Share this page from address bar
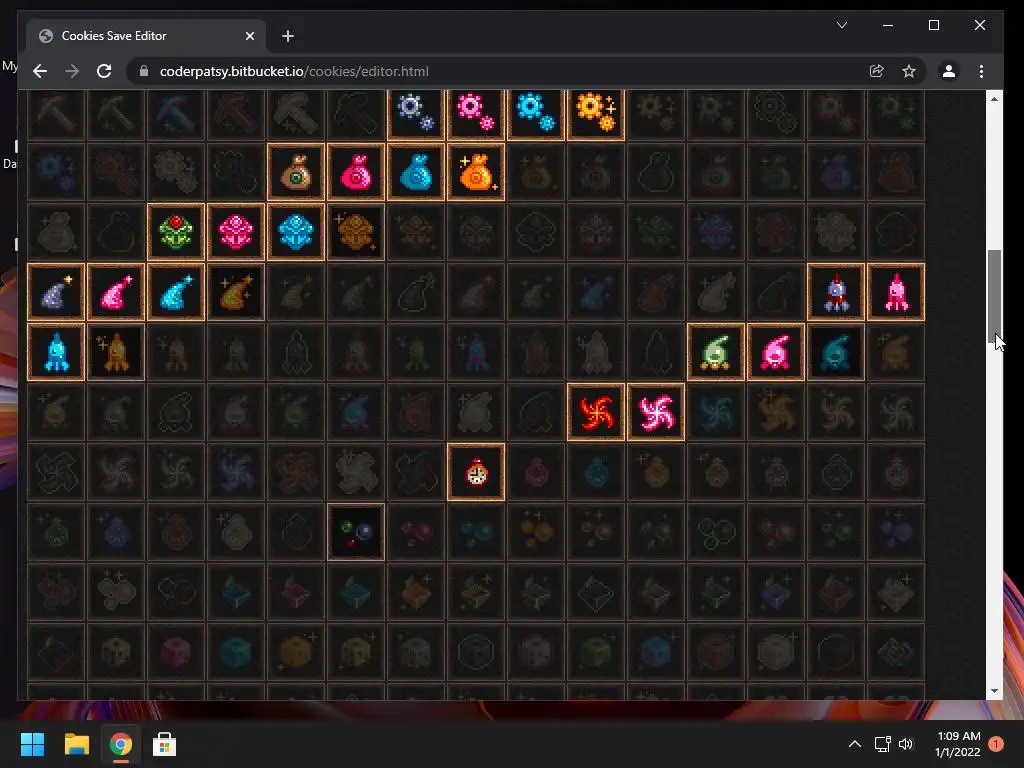The width and height of the screenshot is (1024, 768). [876, 71]
